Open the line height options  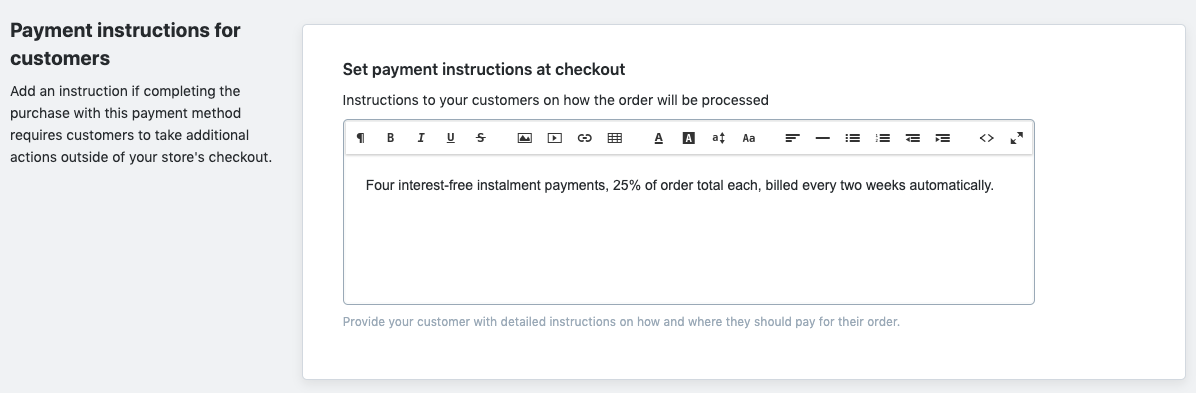[719, 138]
